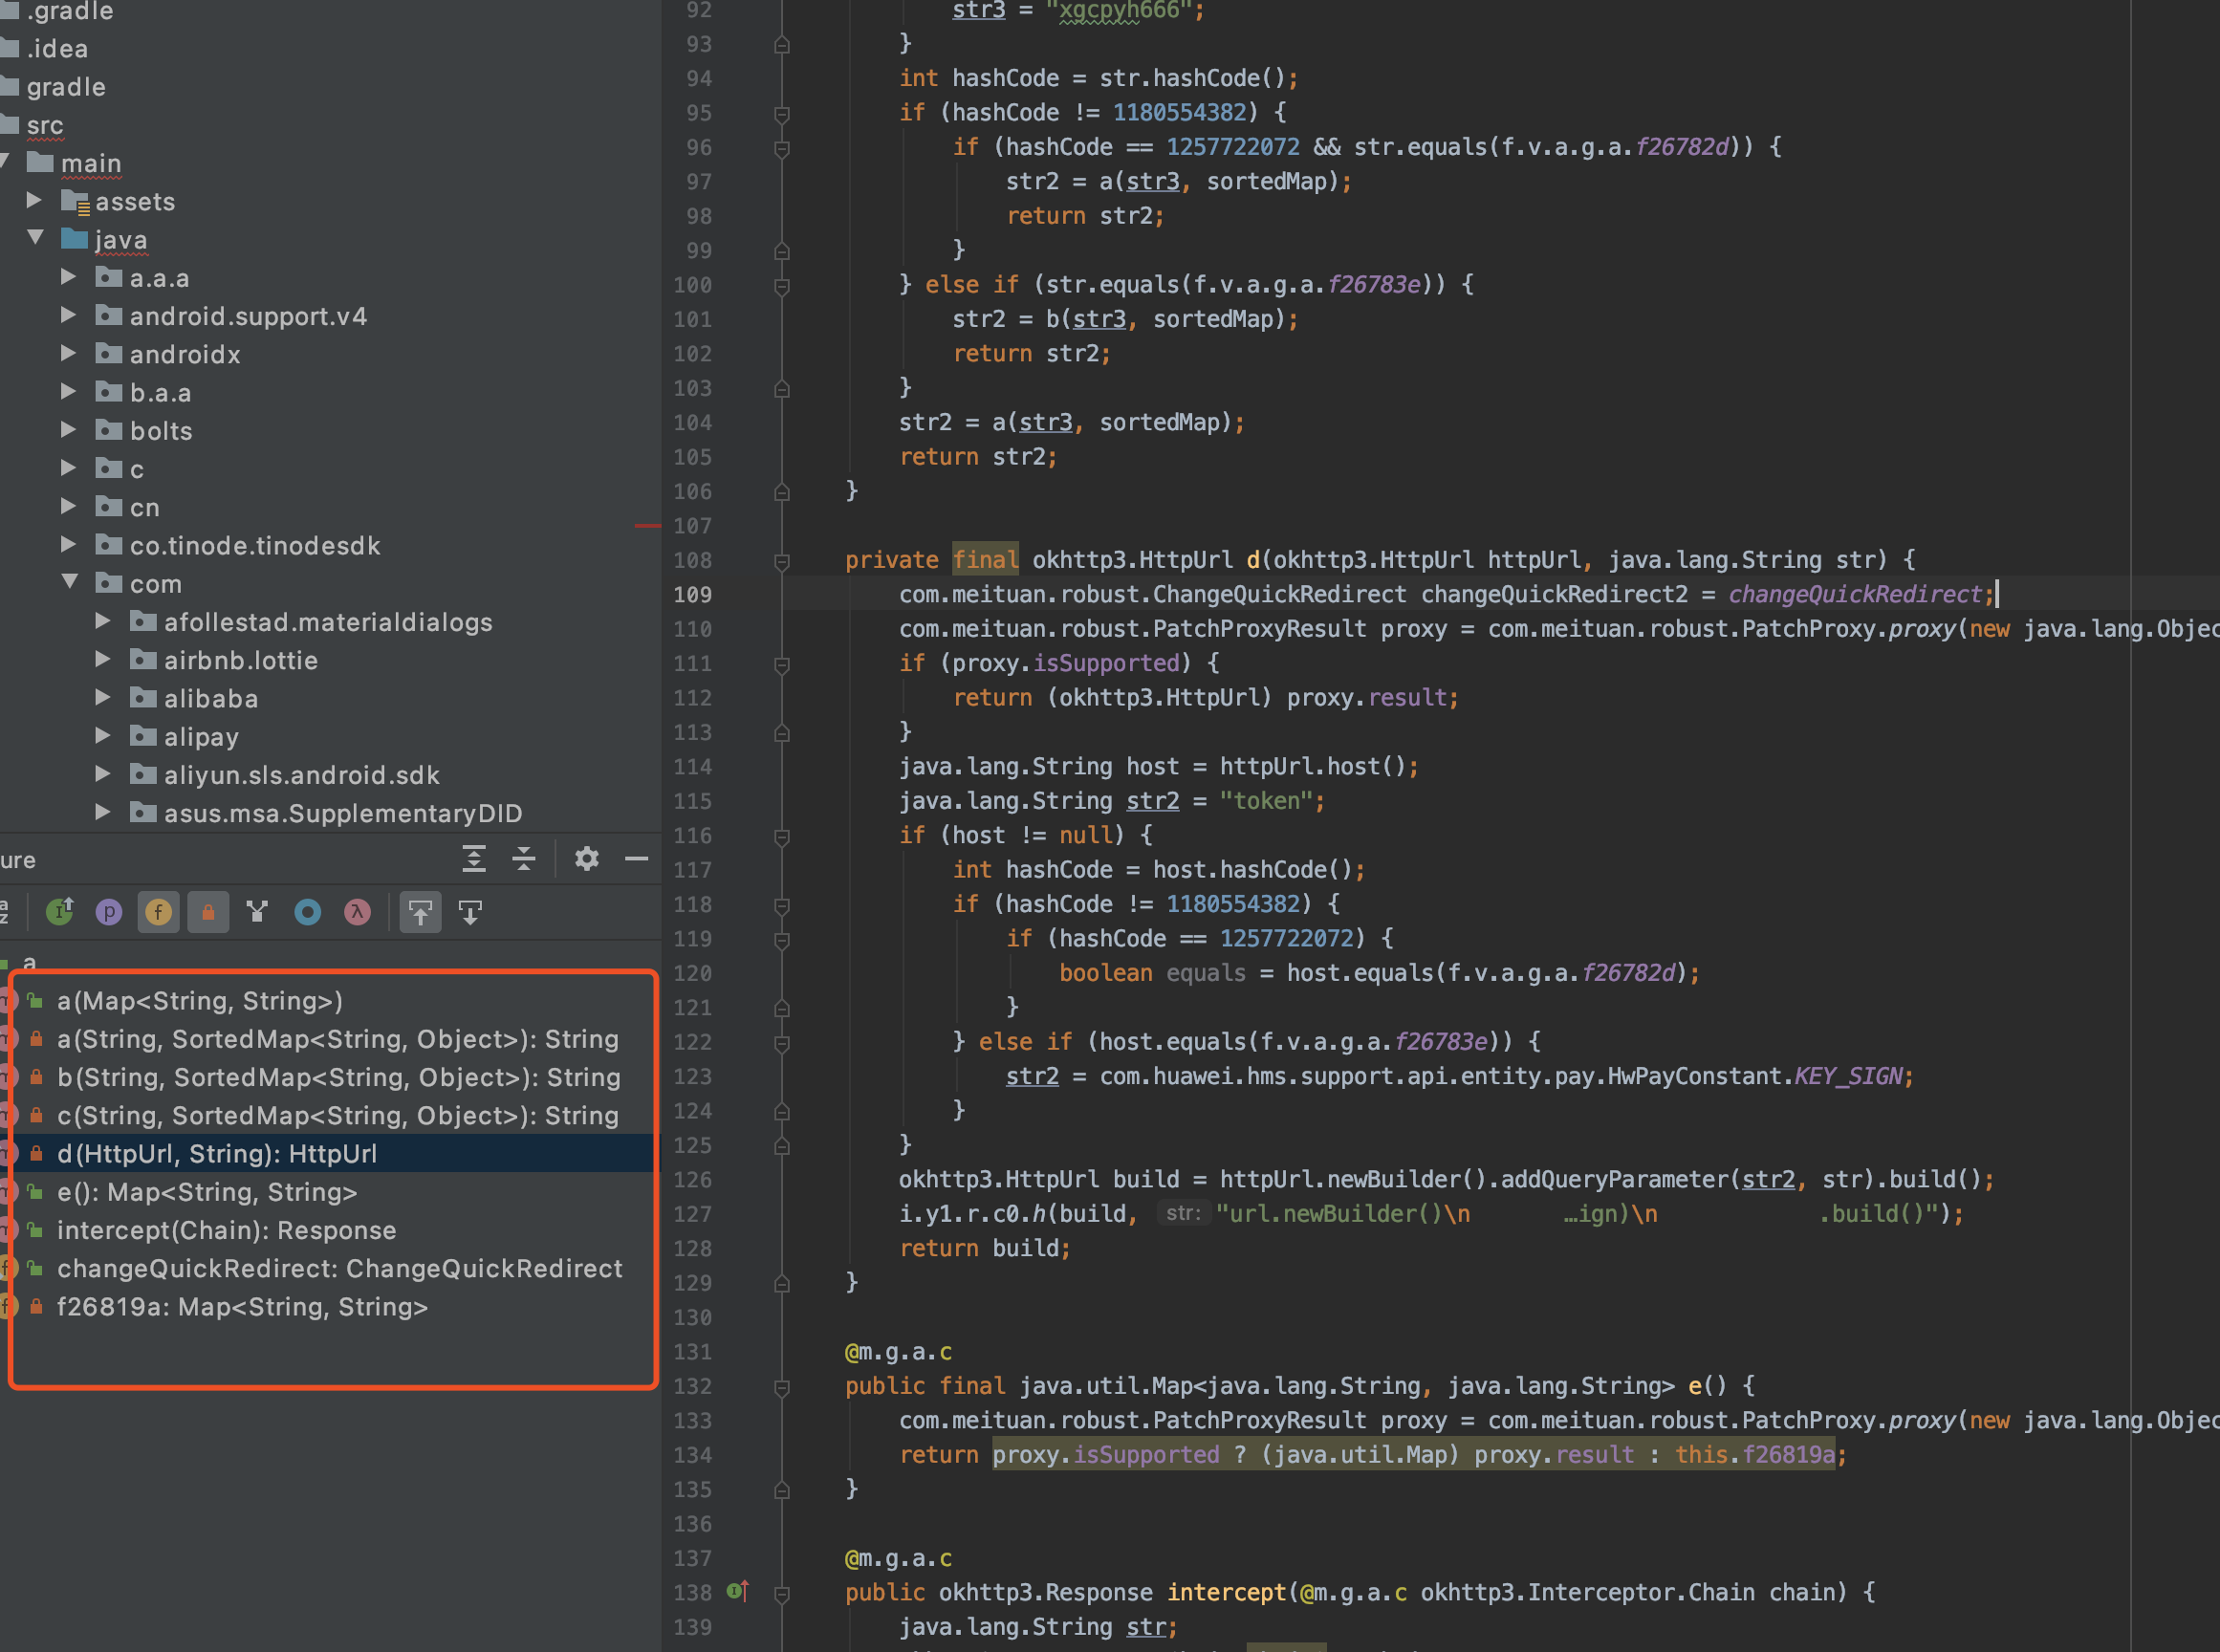The width and height of the screenshot is (2220, 1652).
Task: Click the assets folder icon
Action: coord(75,202)
